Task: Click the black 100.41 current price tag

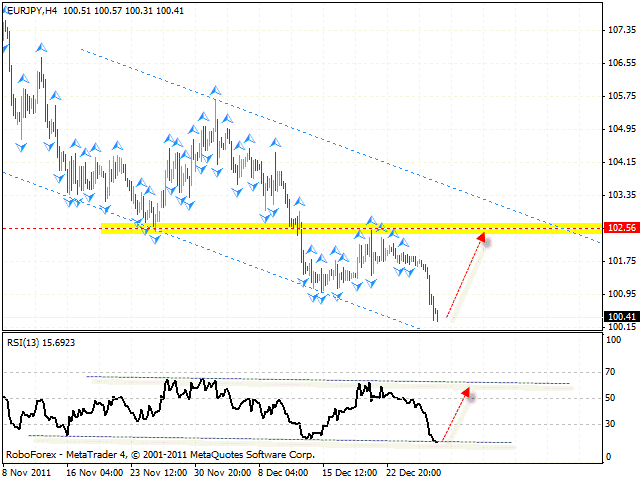Action: (x=621, y=317)
